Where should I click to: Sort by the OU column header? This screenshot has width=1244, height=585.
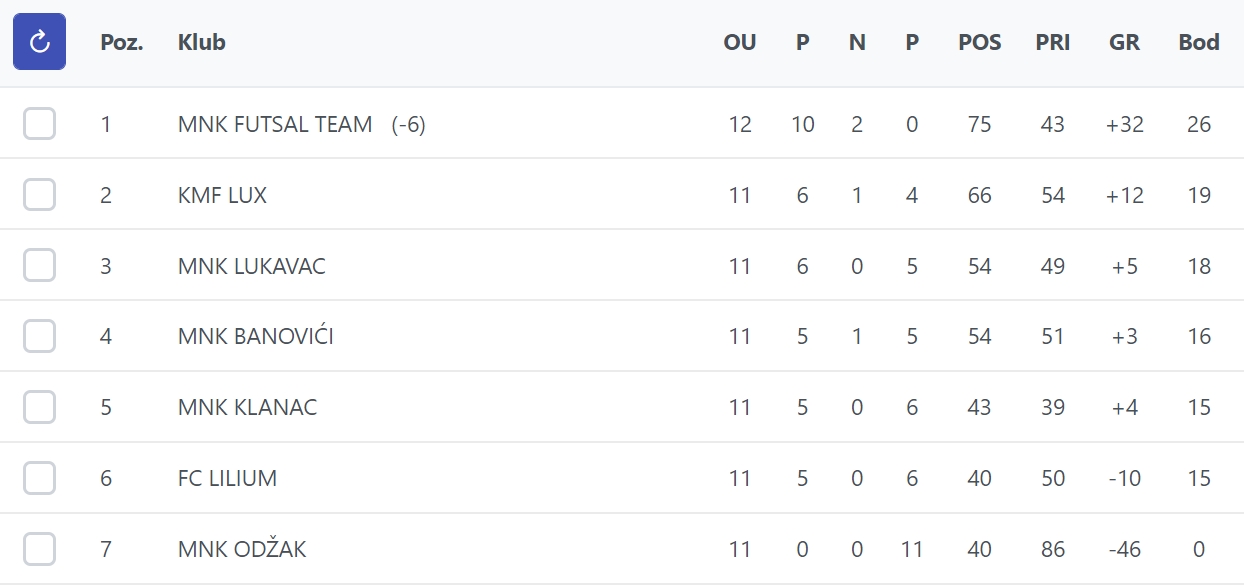[740, 42]
